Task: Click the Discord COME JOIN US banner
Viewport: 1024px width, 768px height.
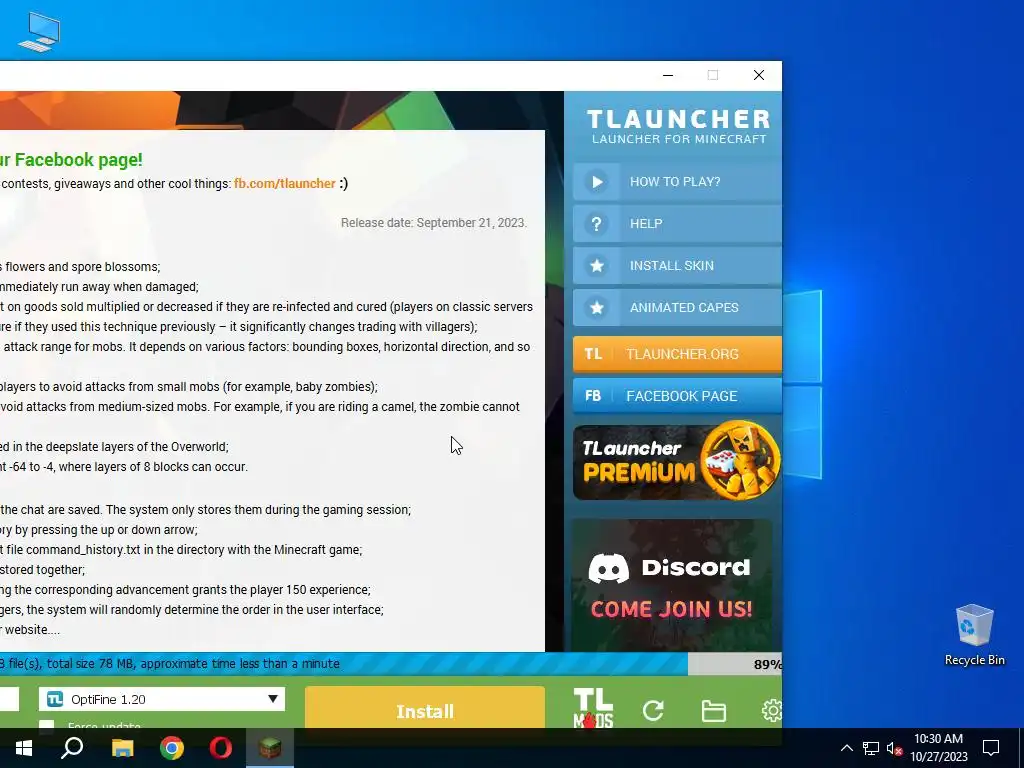Action: [672, 585]
